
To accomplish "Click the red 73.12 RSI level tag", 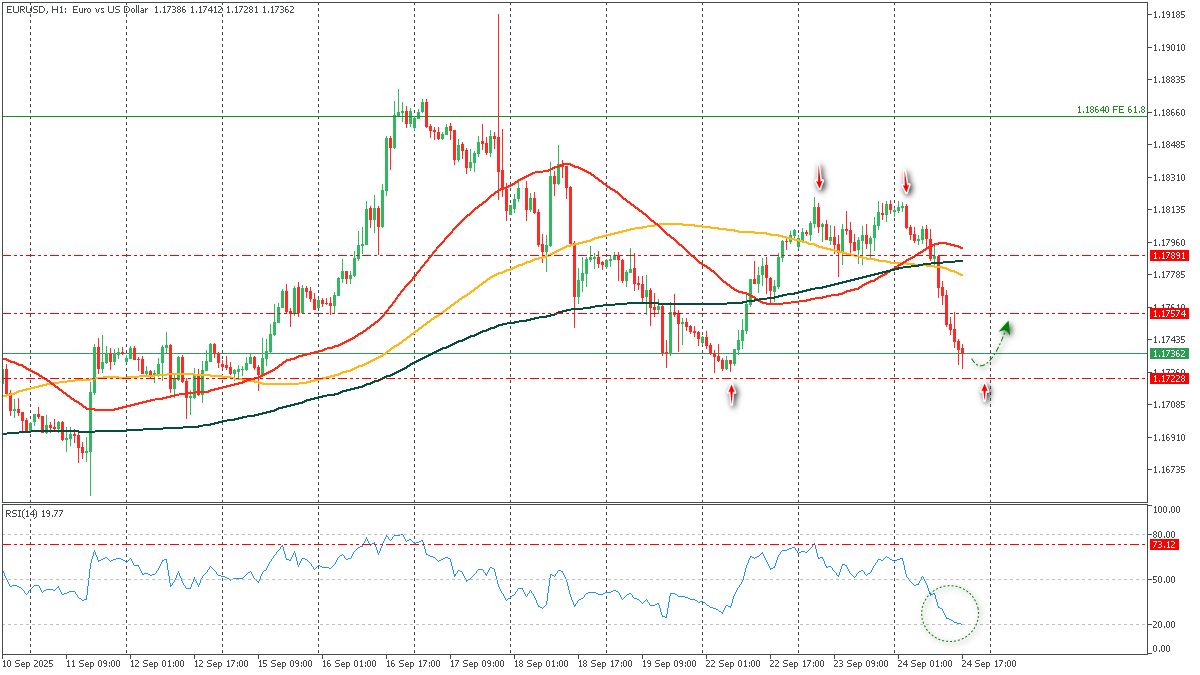I will (x=1165, y=545).
